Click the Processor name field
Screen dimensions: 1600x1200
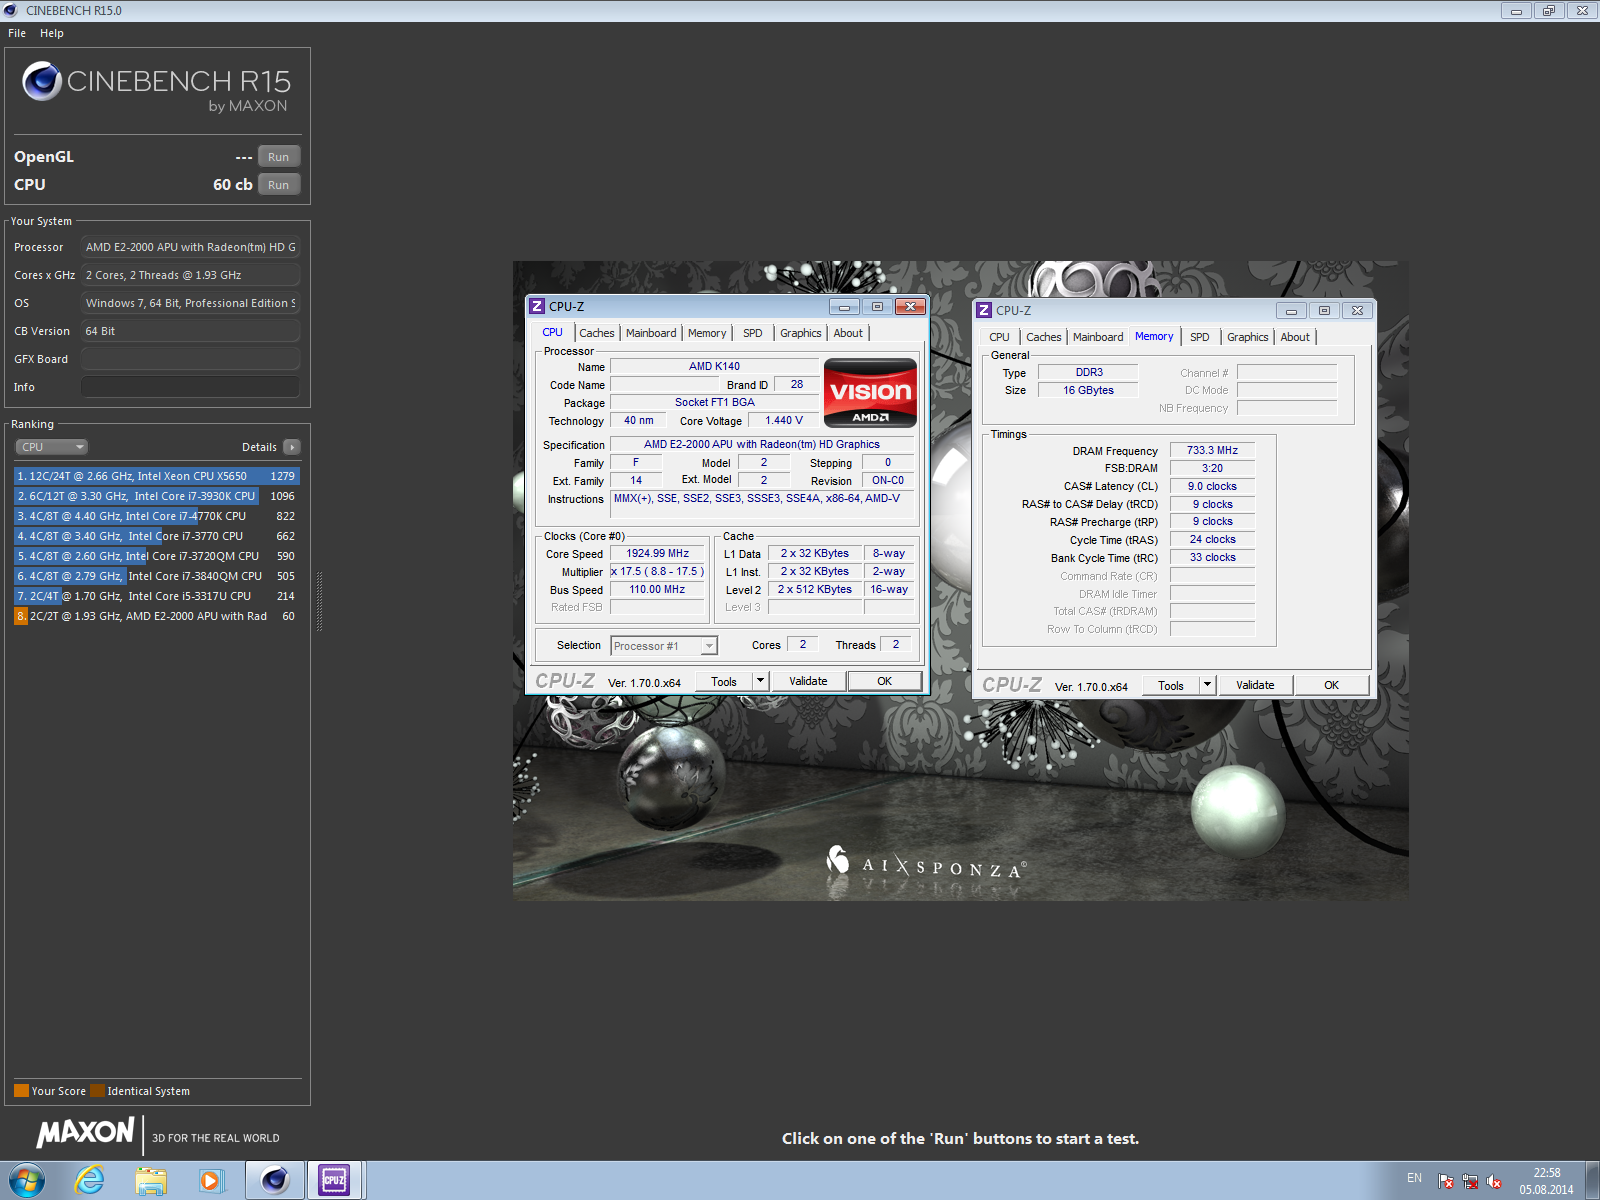tap(190, 247)
